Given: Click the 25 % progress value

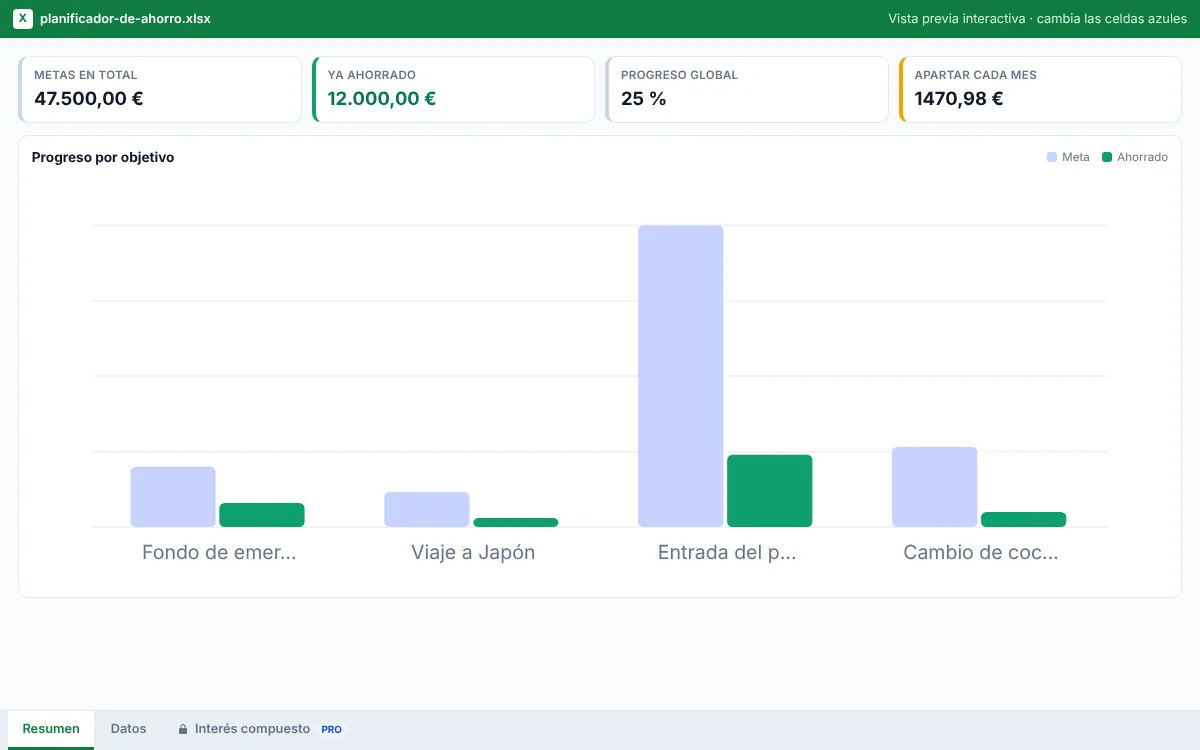Looking at the screenshot, I should tap(644, 98).
